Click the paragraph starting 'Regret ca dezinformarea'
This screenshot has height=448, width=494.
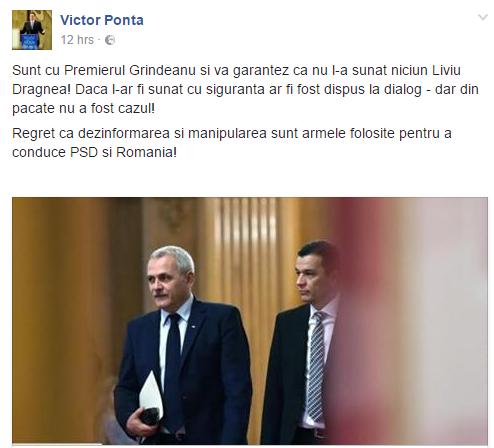(x=232, y=143)
